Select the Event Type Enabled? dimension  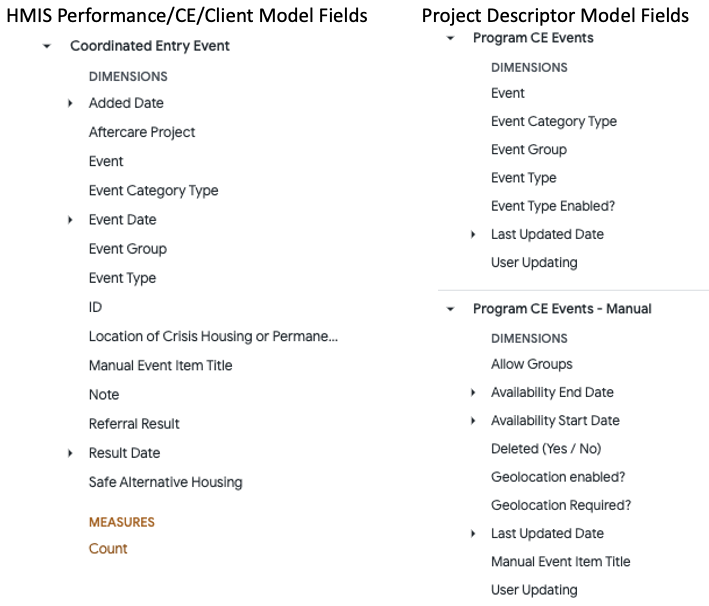(x=552, y=206)
